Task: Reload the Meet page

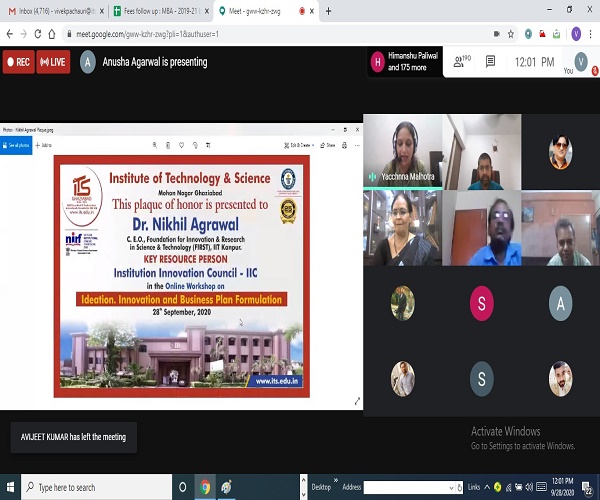Action: click(38, 34)
